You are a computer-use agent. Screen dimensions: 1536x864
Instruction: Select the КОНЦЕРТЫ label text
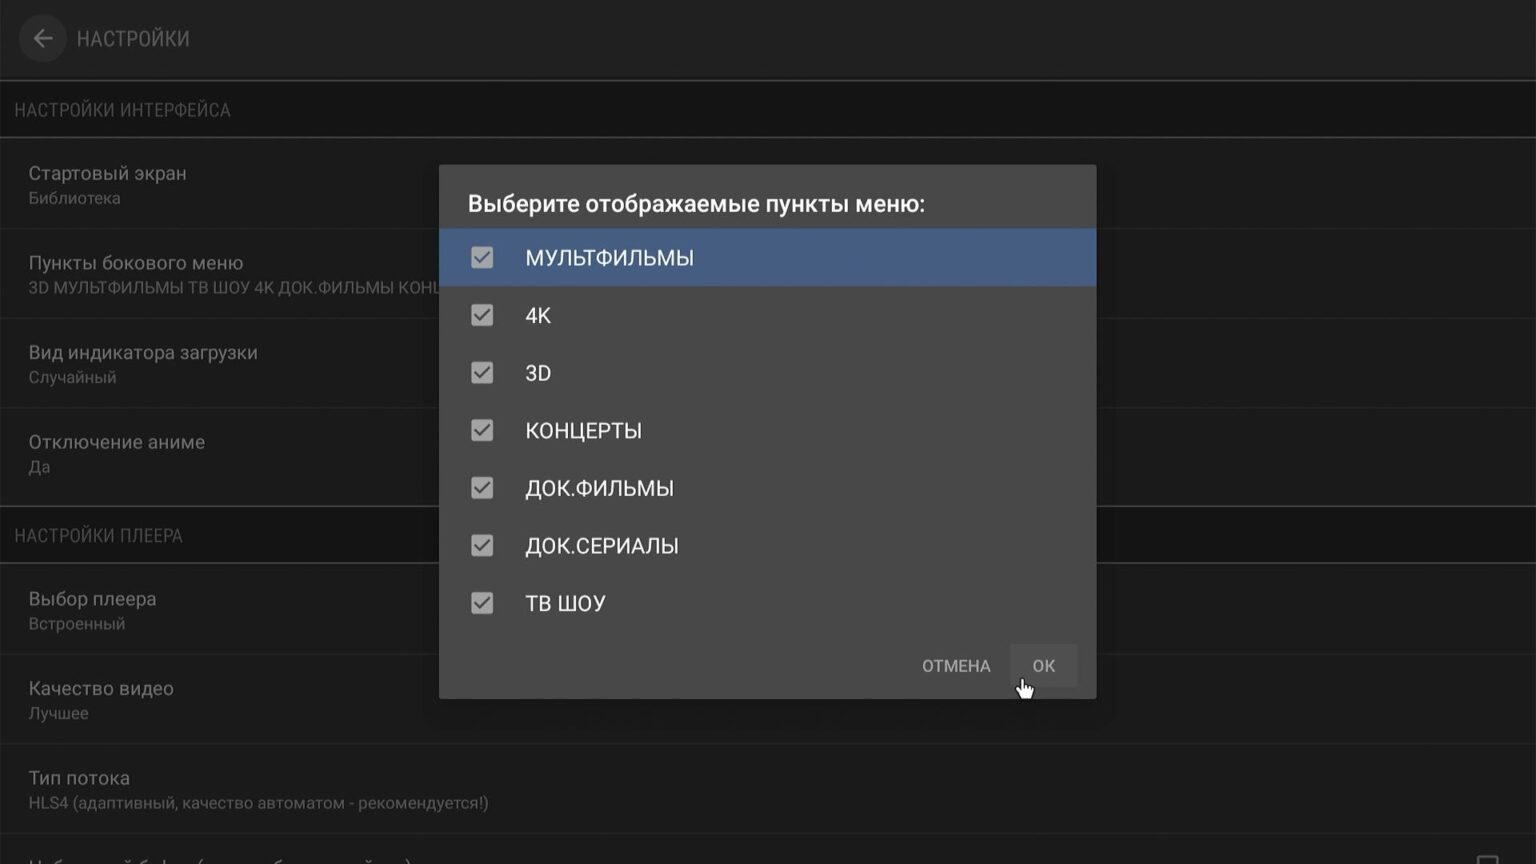[583, 431]
